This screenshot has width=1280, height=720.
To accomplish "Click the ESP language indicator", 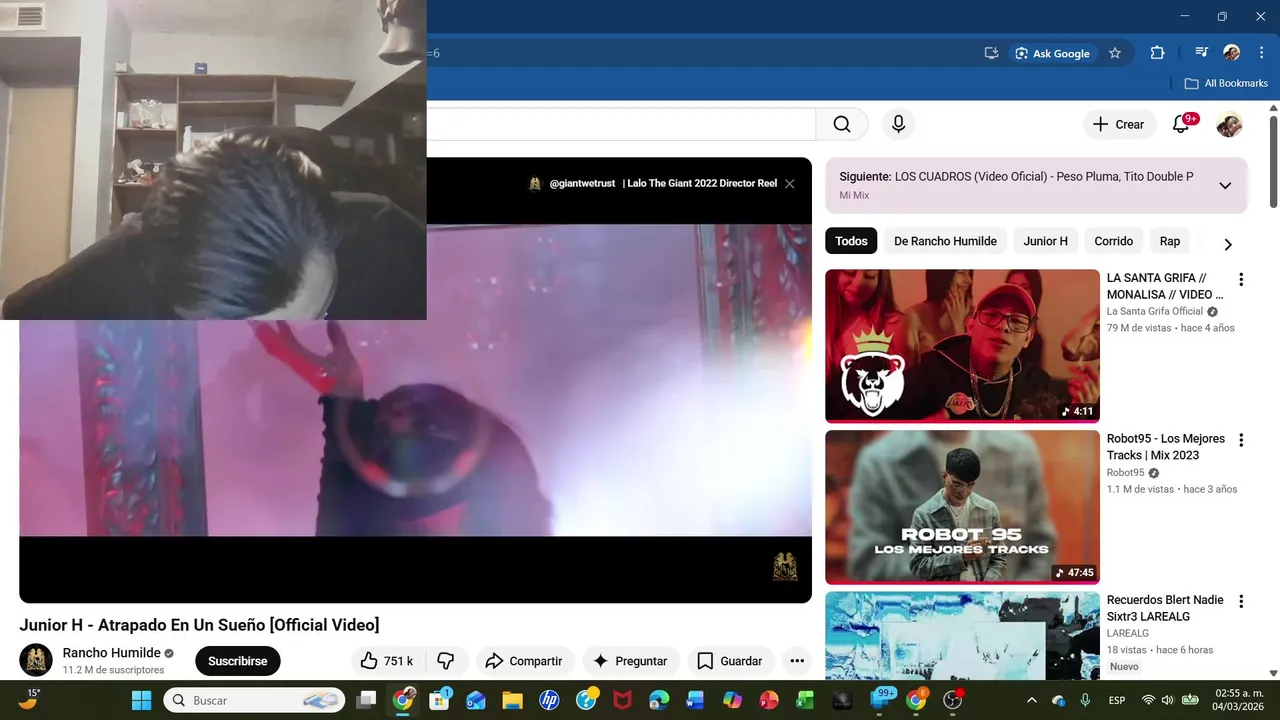I will click(1117, 700).
